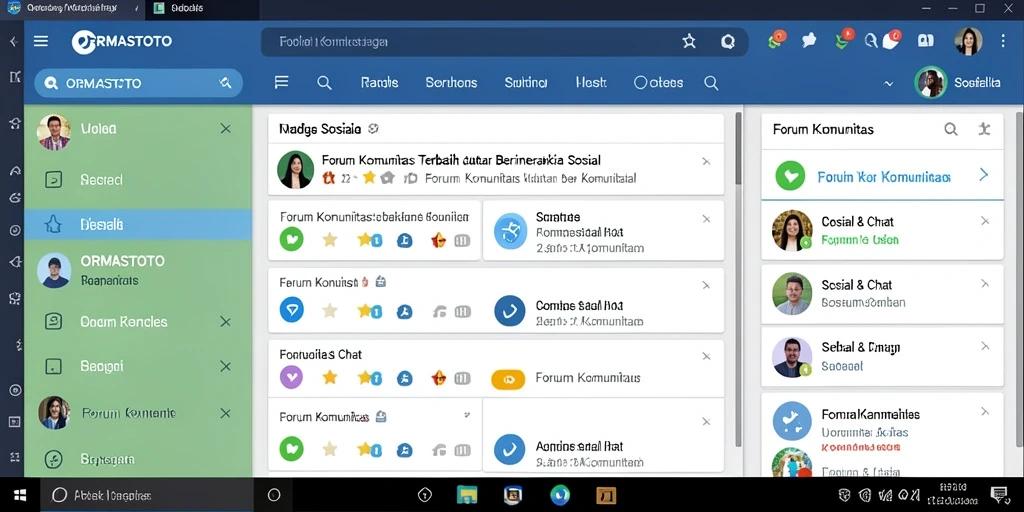The height and width of the screenshot is (512, 1024).
Task: Open the Edge browser taskbar icon
Action: [560, 495]
